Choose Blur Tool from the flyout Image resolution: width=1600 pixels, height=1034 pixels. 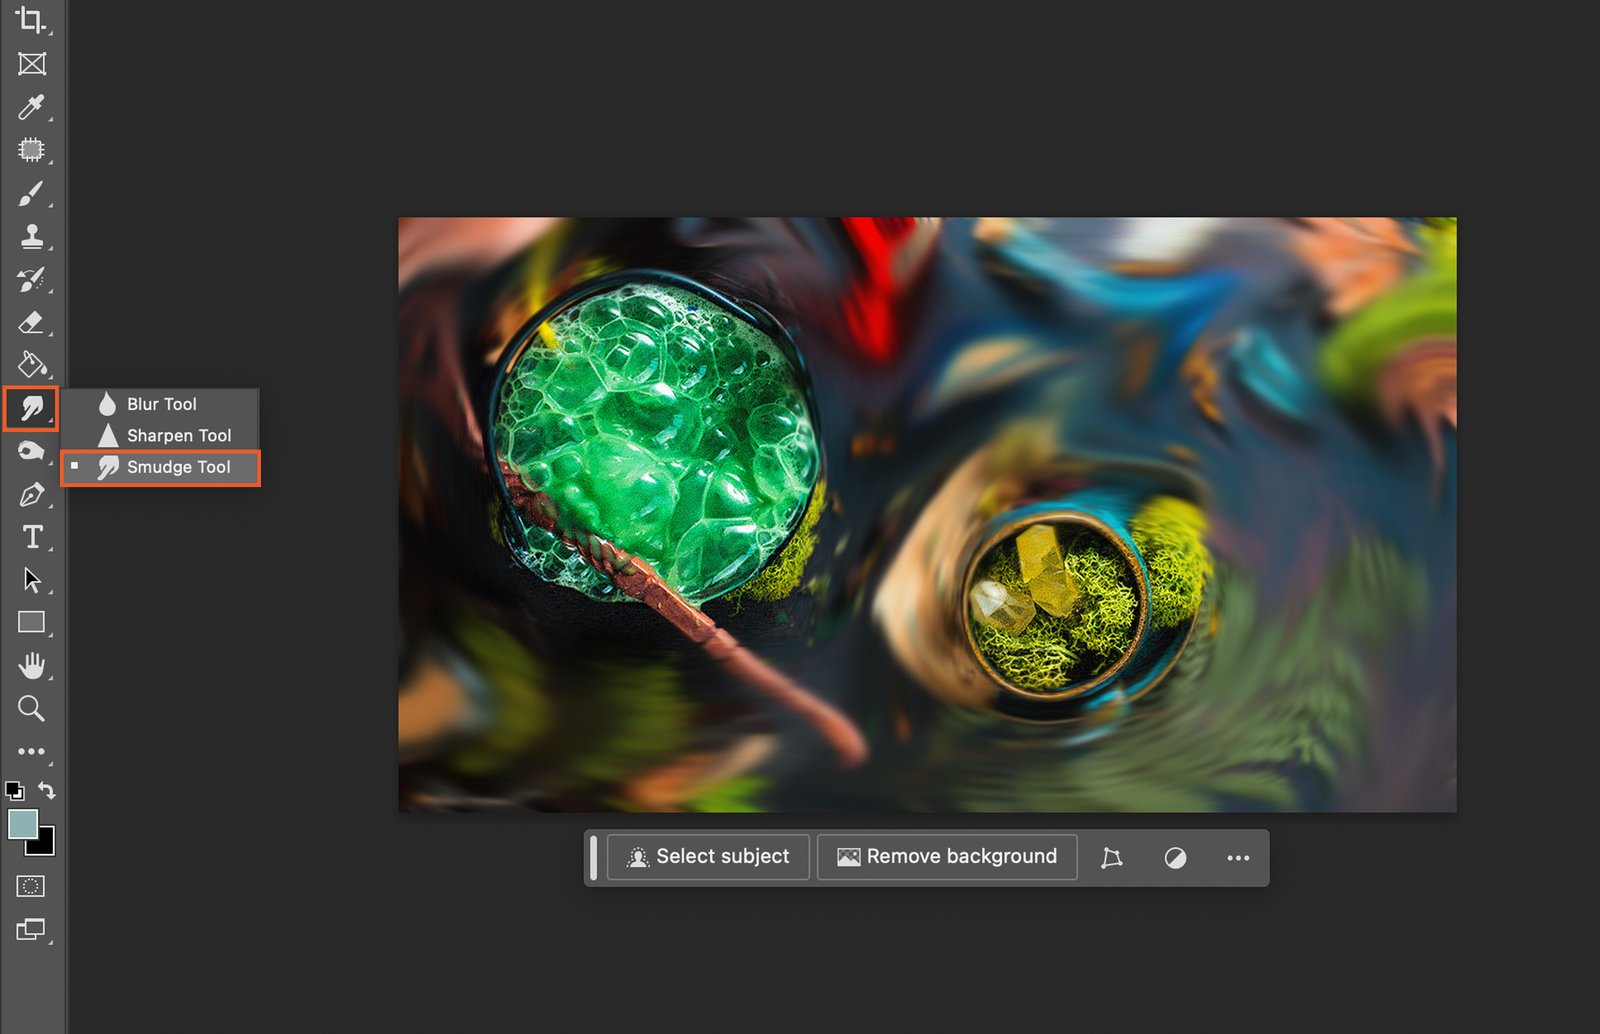point(161,404)
